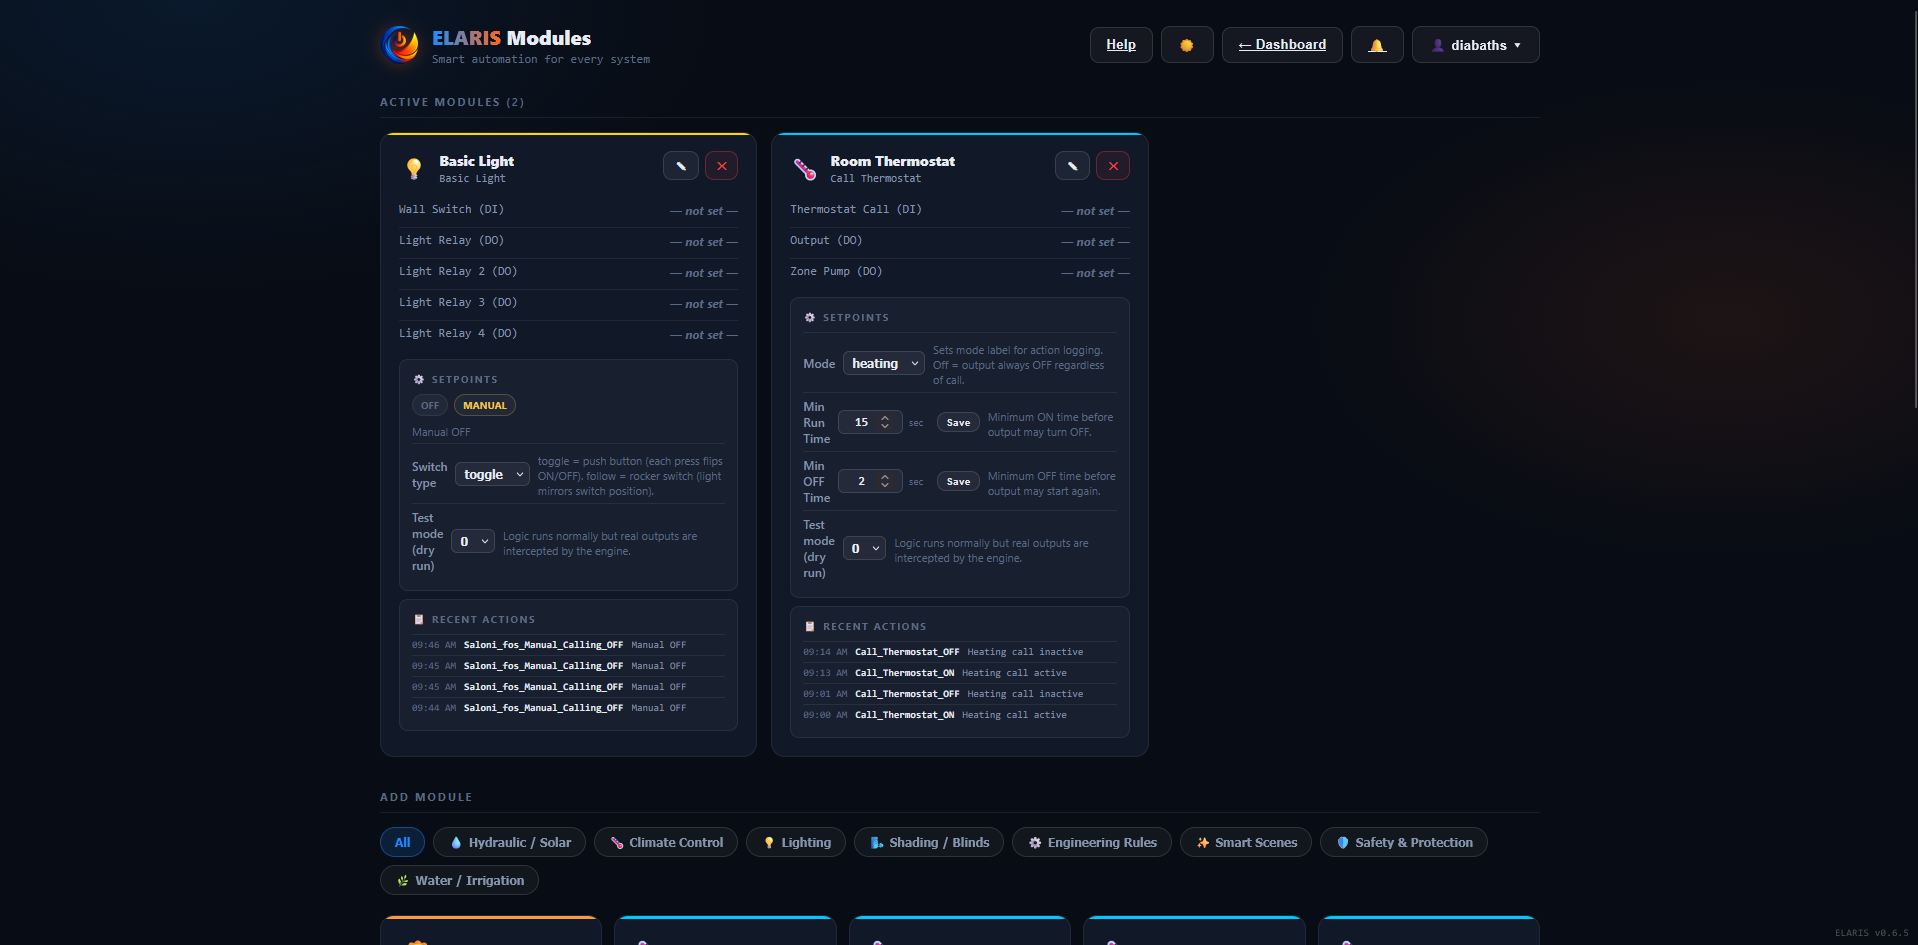The width and height of the screenshot is (1918, 945).
Task: Open the Switch type toggle dropdown
Action: [492, 475]
